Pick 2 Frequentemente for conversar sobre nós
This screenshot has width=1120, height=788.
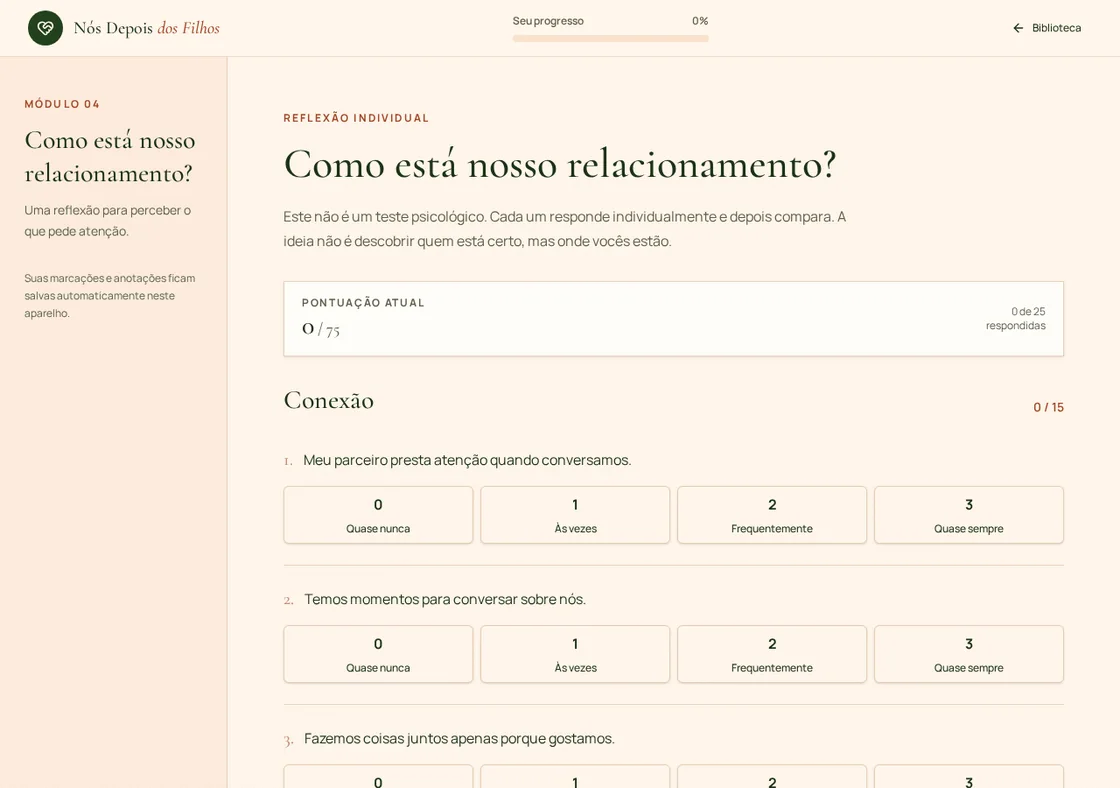pyautogui.click(x=772, y=654)
